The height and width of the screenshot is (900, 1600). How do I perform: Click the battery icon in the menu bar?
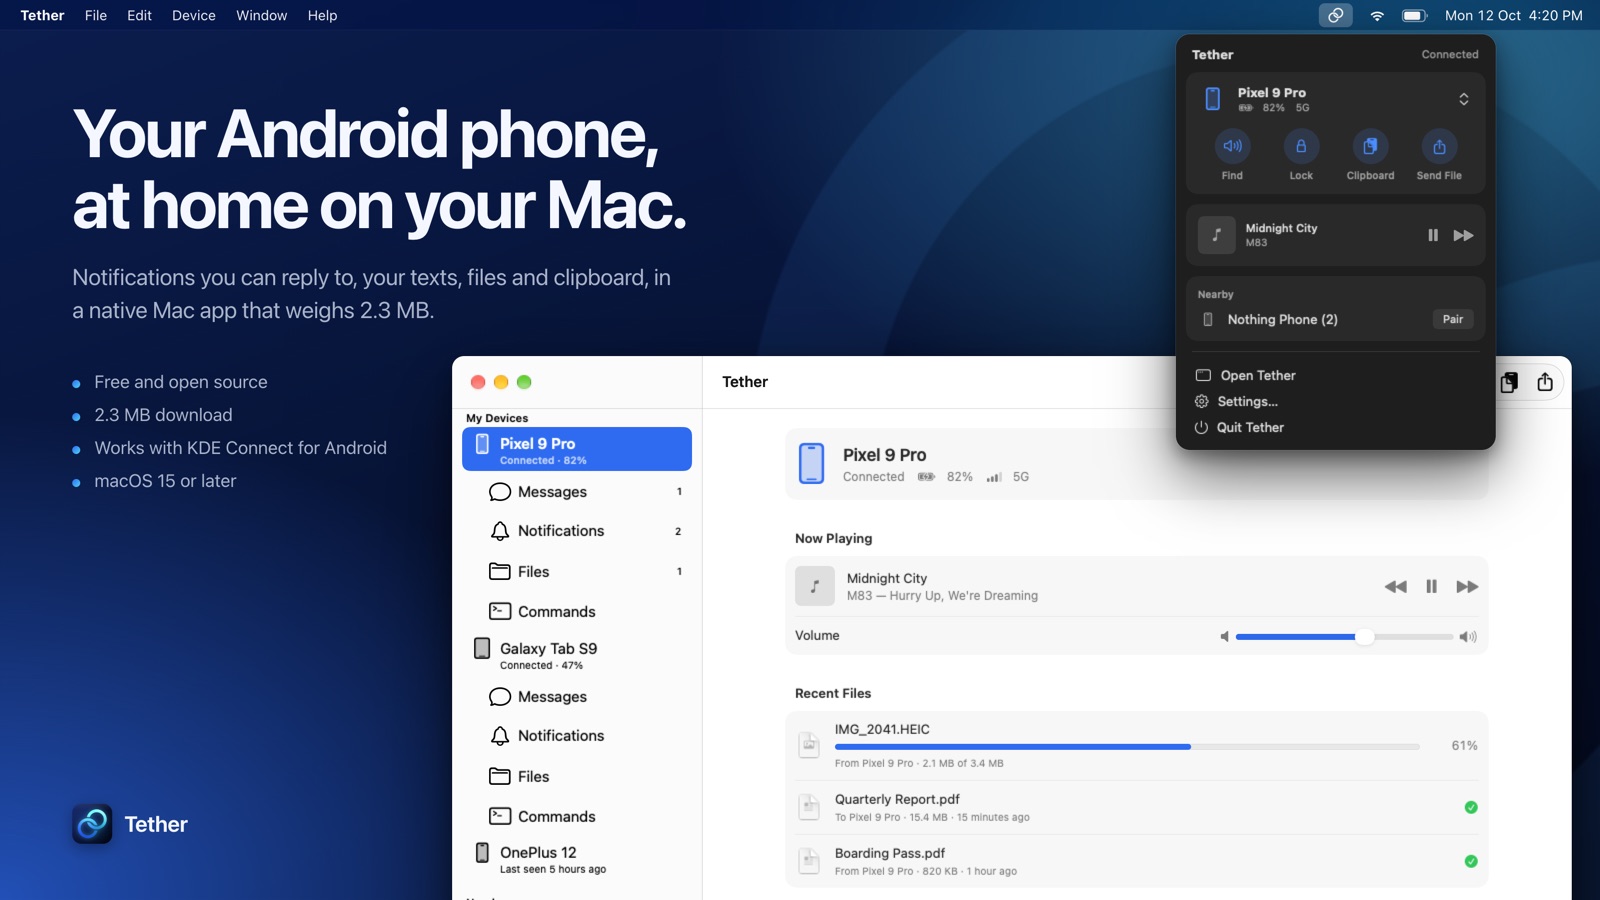1414,15
